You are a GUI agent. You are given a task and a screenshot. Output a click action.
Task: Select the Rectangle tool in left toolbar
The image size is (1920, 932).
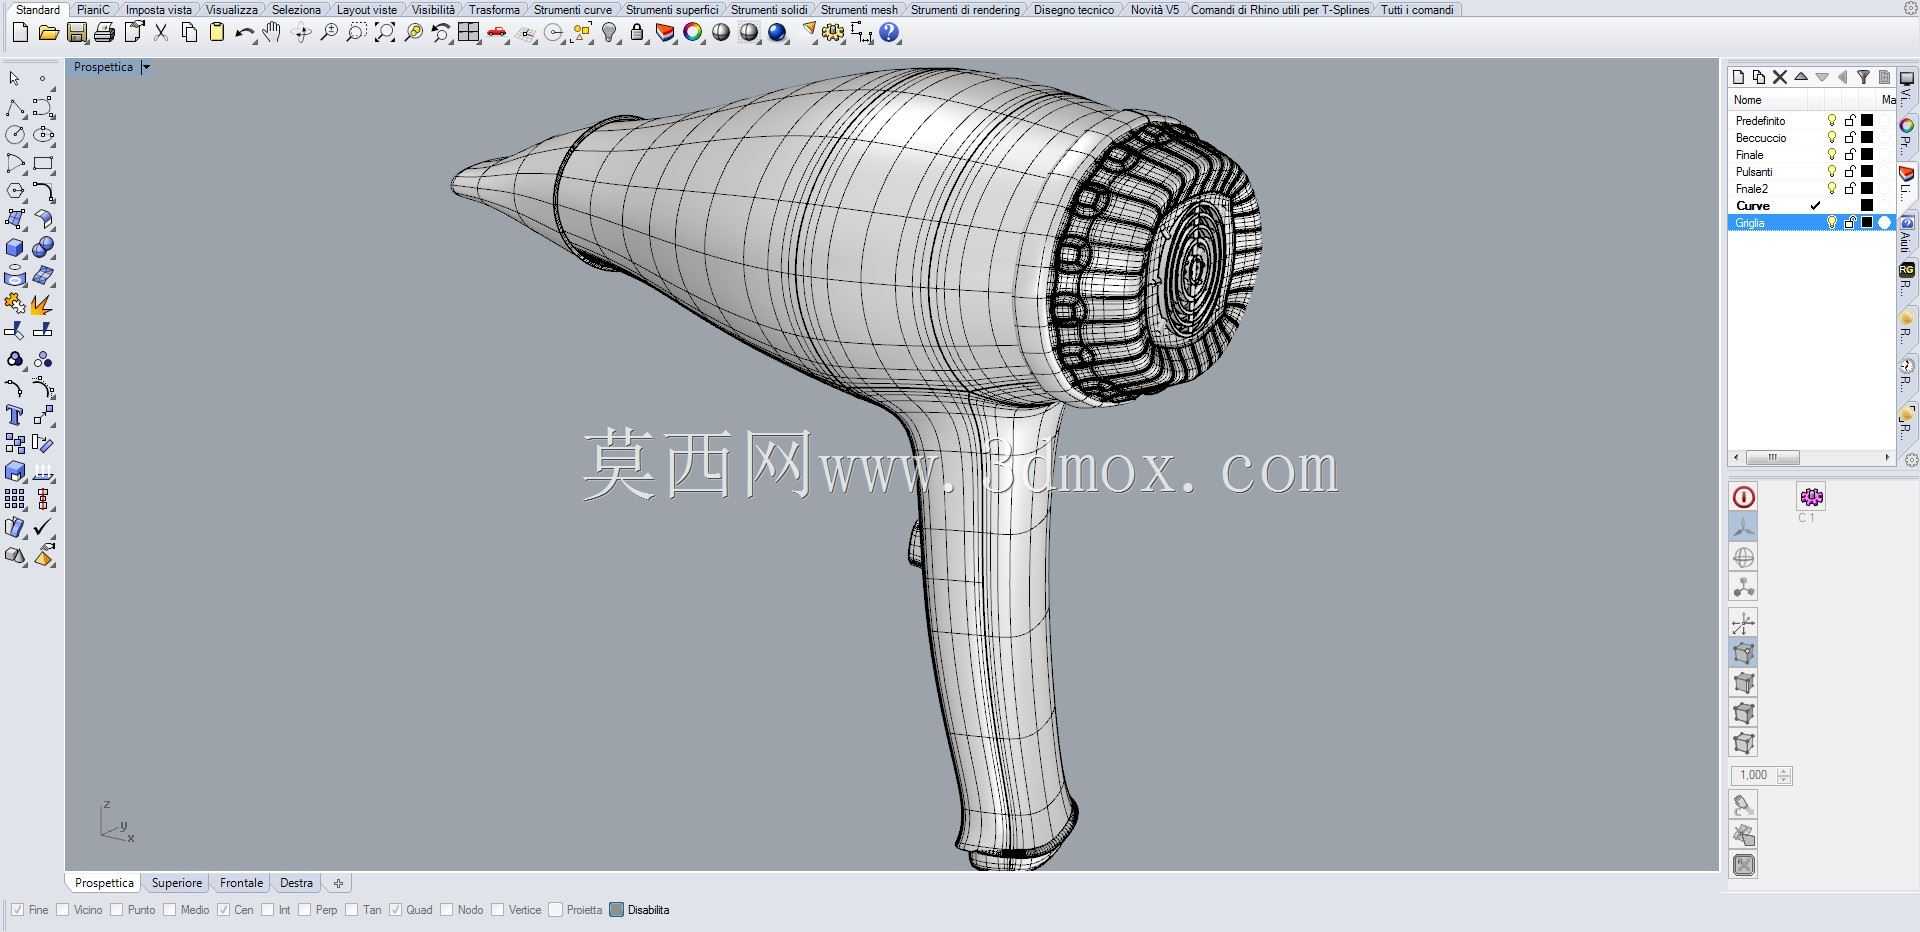(43, 163)
